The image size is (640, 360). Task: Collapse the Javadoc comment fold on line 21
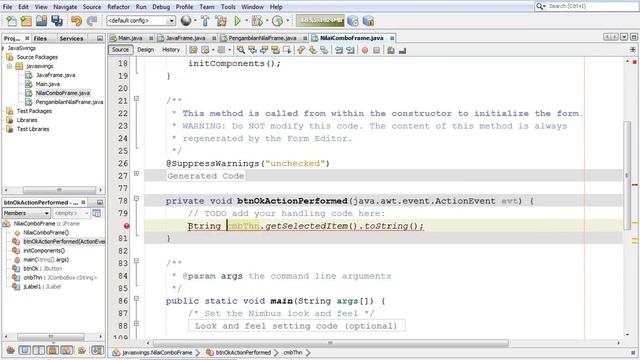coord(136,98)
